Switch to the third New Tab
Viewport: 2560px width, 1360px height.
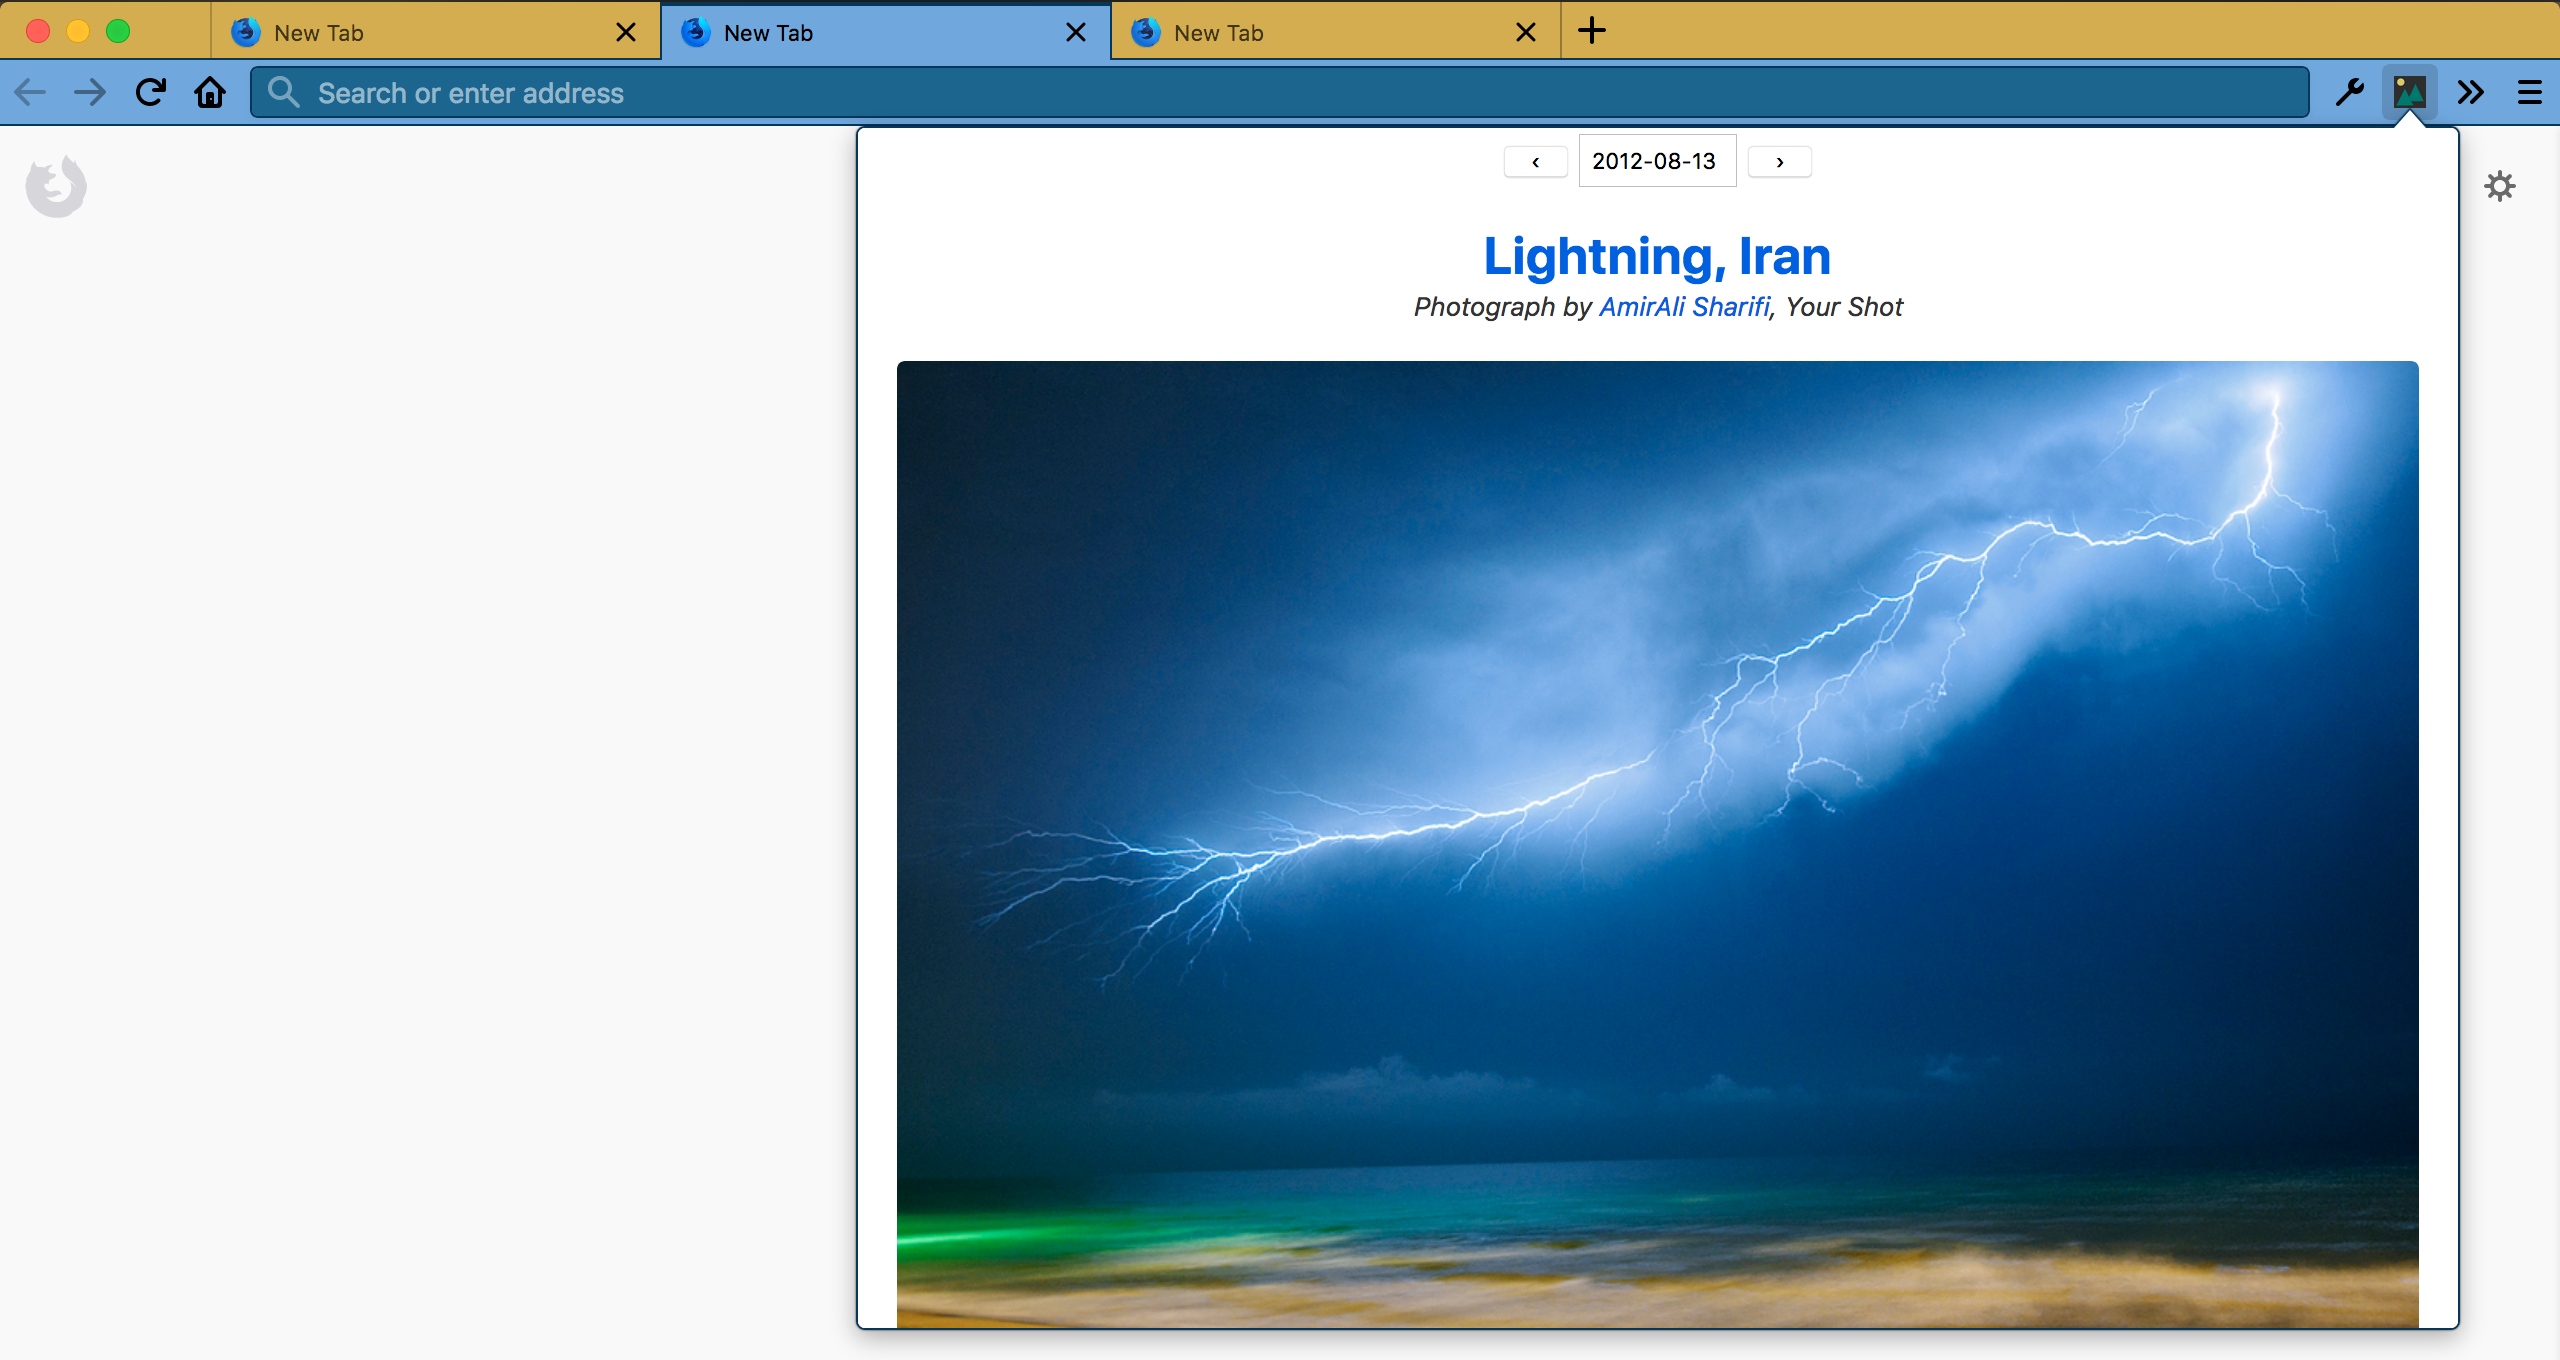[x=1320, y=33]
